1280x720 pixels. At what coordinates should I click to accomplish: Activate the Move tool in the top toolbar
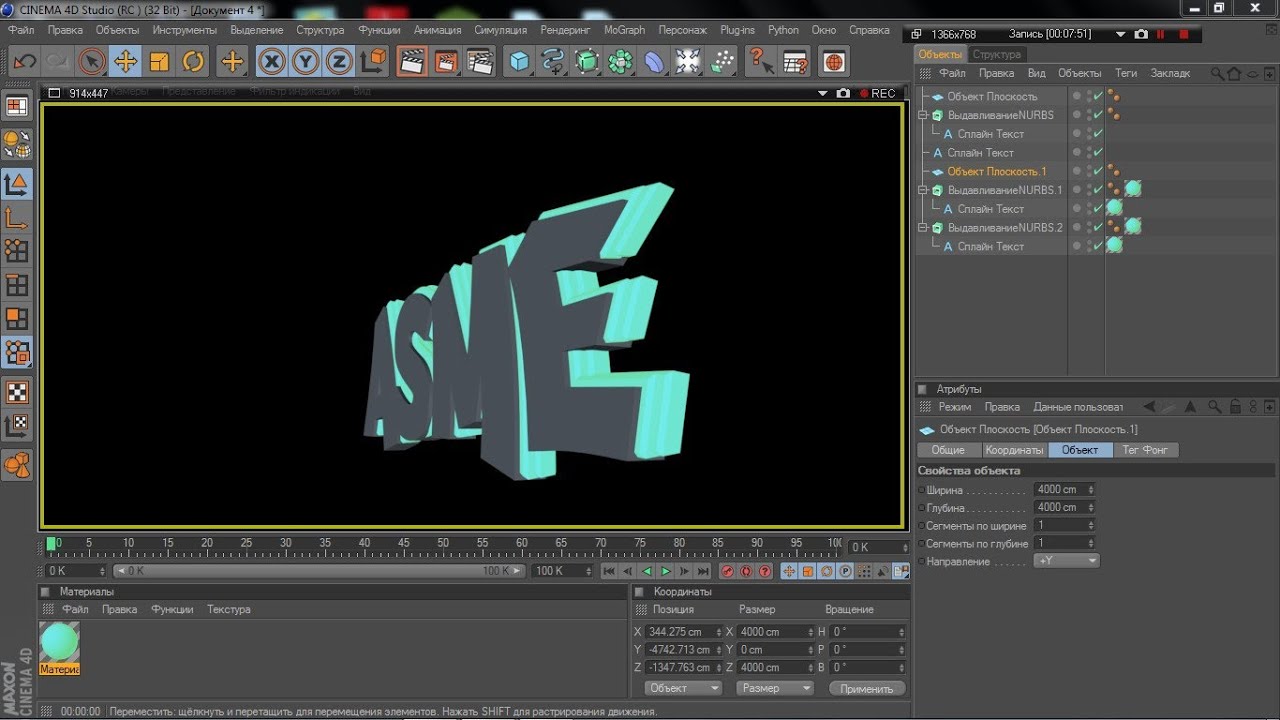125,62
